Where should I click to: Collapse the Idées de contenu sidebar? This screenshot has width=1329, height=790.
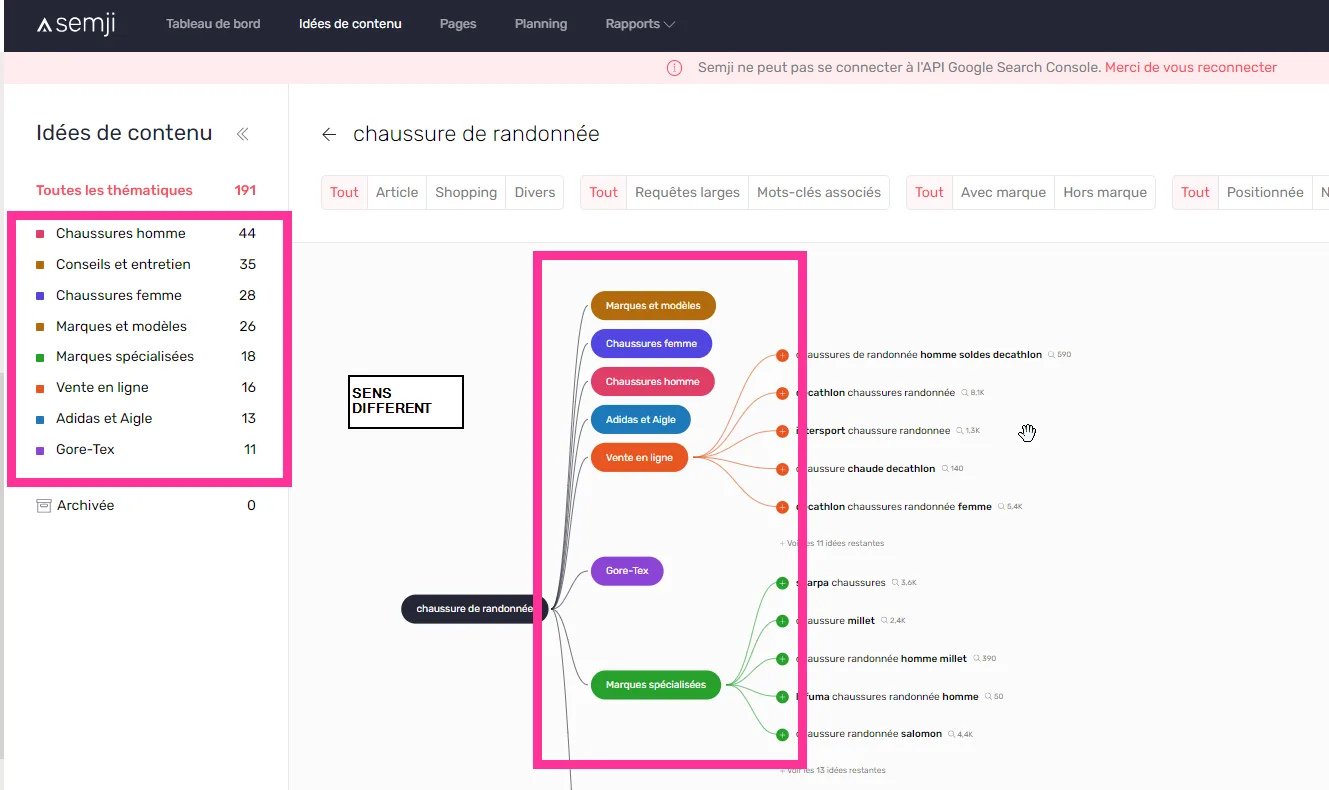[x=242, y=134]
